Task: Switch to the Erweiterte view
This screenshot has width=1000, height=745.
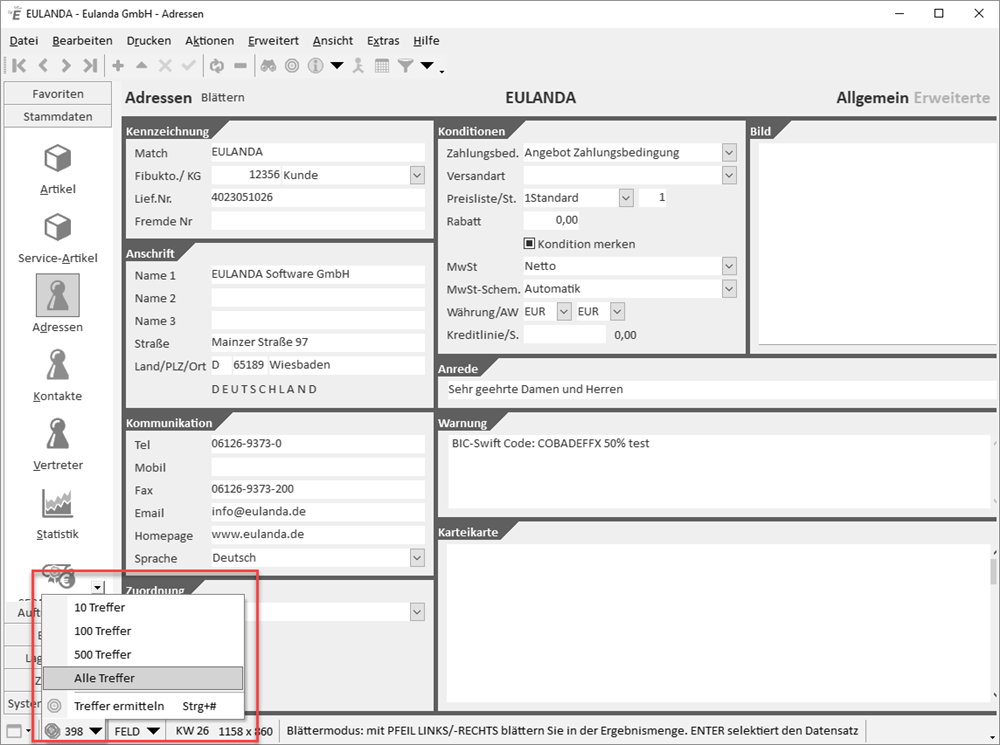Action: click(952, 98)
